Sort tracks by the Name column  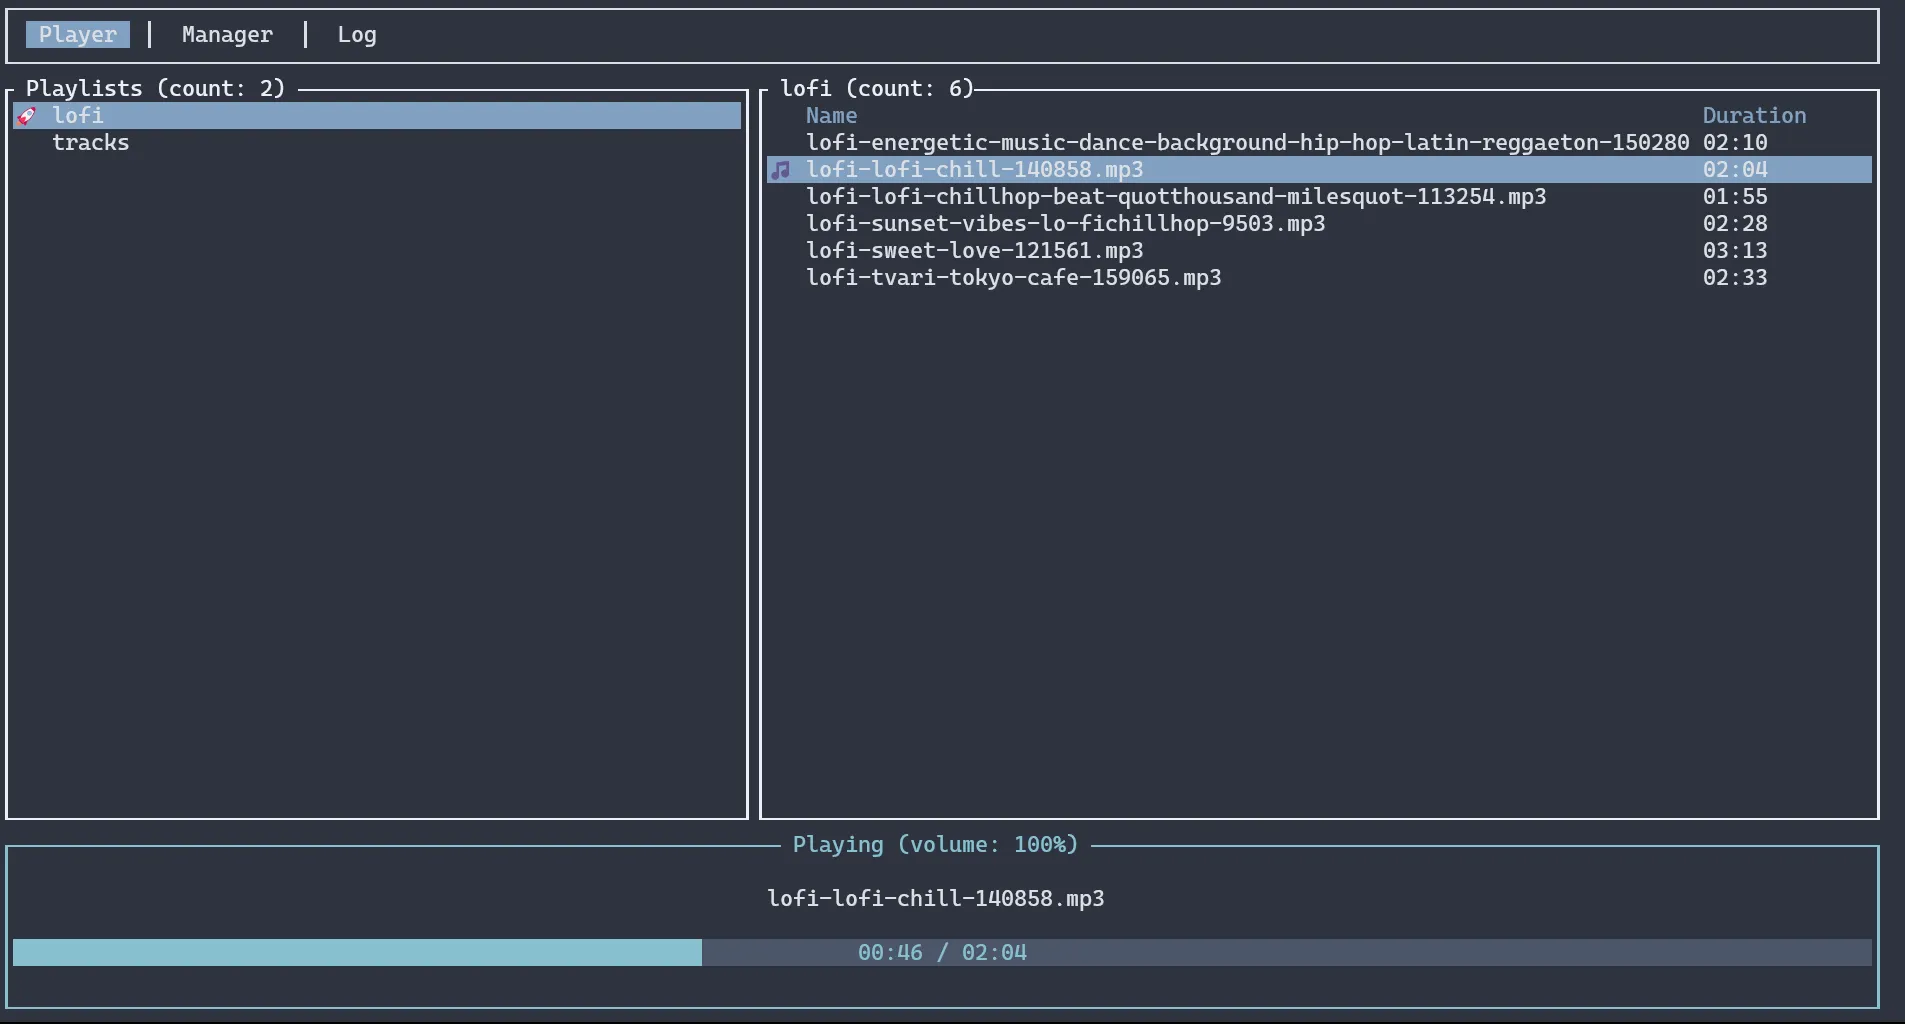click(831, 115)
